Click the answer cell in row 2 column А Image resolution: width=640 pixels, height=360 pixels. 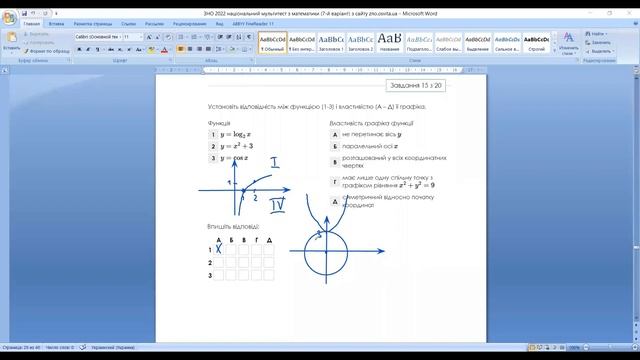point(218,262)
